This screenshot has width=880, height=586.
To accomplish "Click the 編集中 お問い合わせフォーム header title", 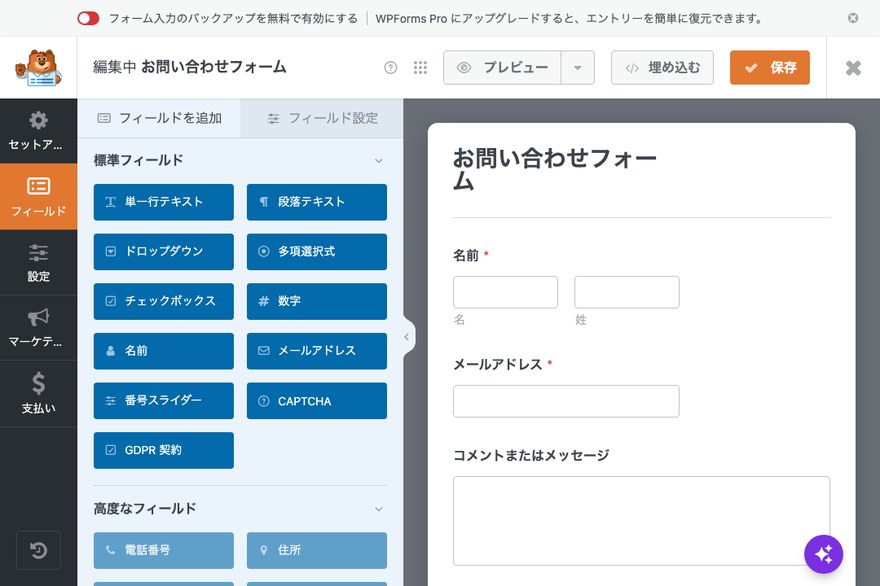I will [x=190, y=67].
